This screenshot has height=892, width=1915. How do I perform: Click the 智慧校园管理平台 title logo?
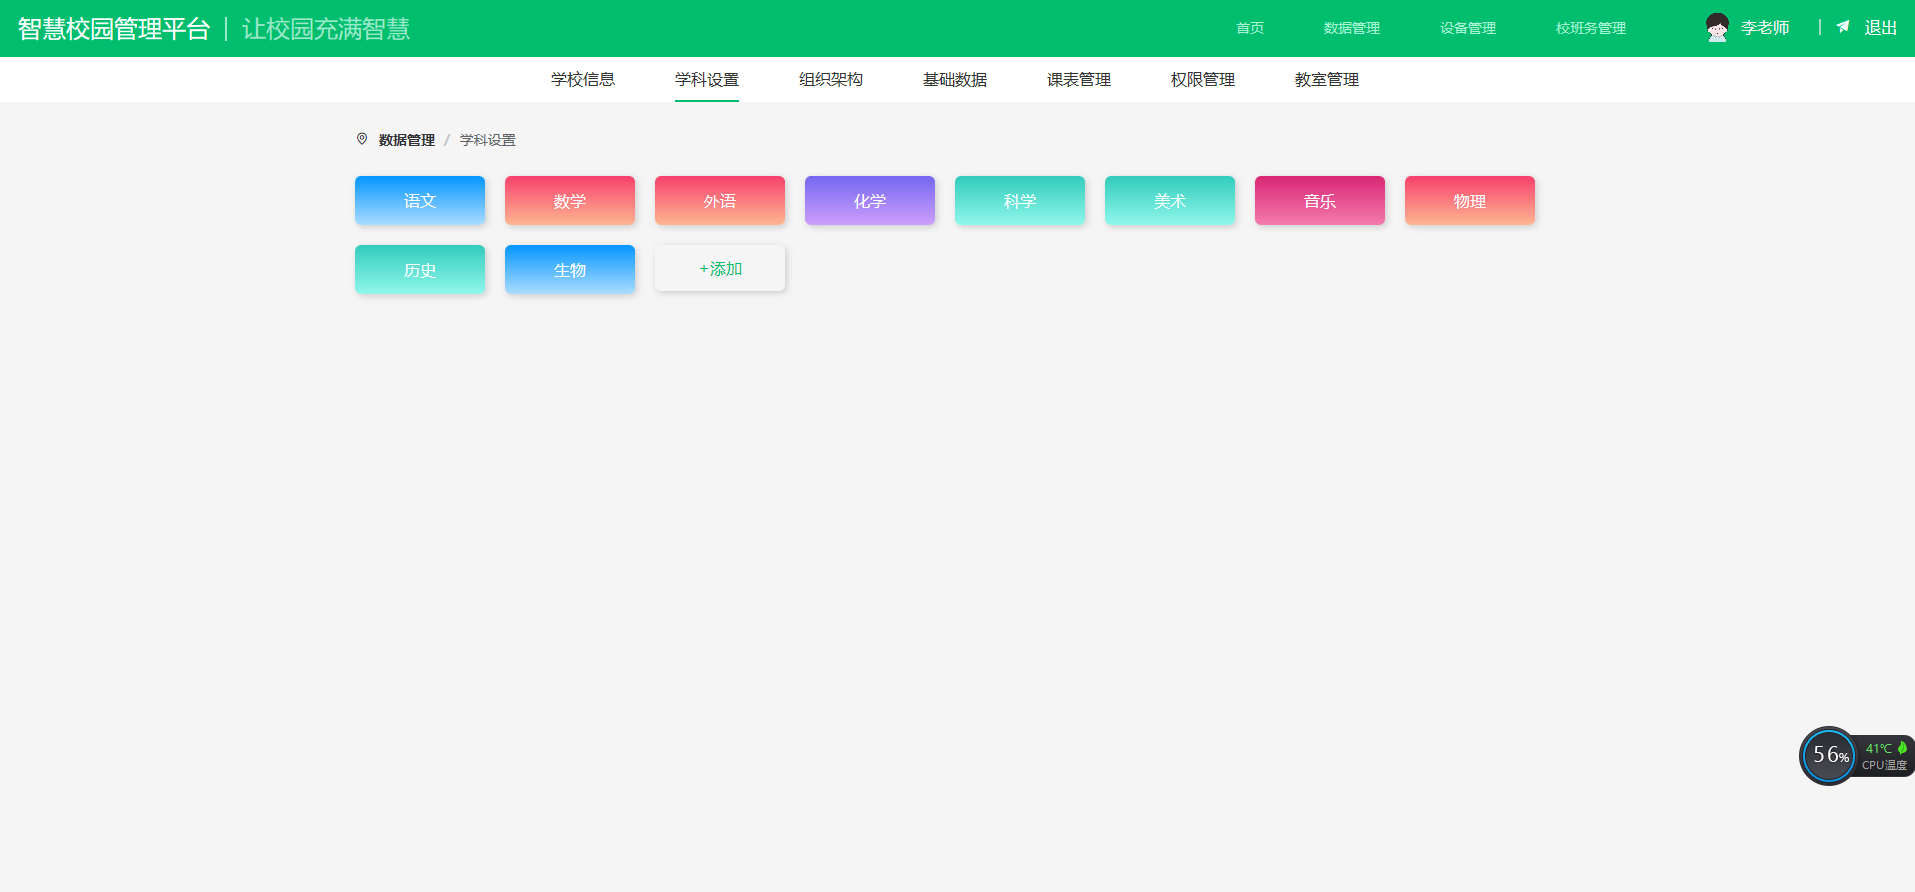[114, 29]
